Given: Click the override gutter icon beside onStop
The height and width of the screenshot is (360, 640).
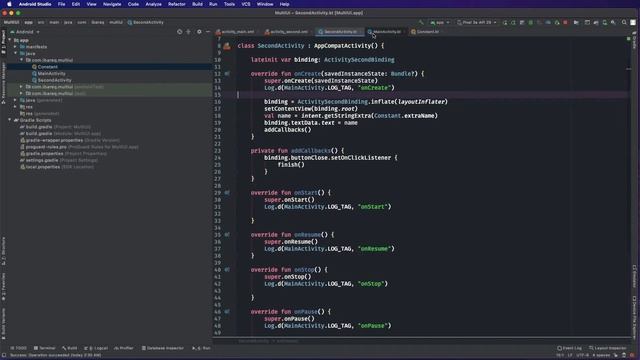Looking at the screenshot, I should point(227,270).
